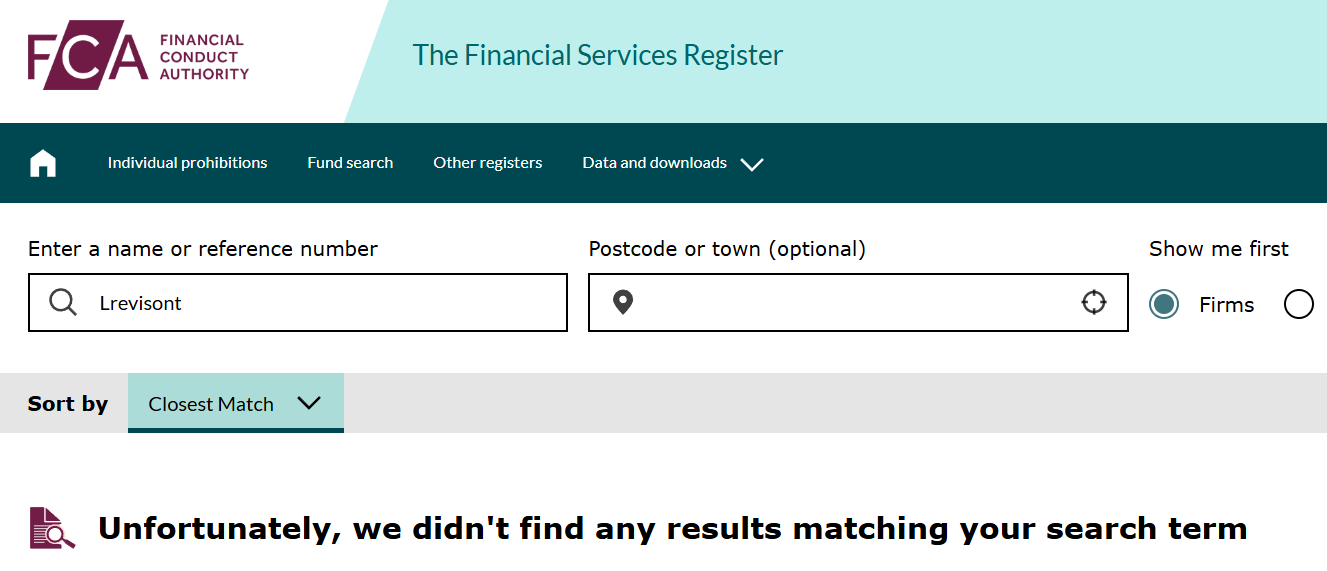The height and width of the screenshot is (571, 1327).
Task: Click the no results found heading text
Action: point(672,528)
